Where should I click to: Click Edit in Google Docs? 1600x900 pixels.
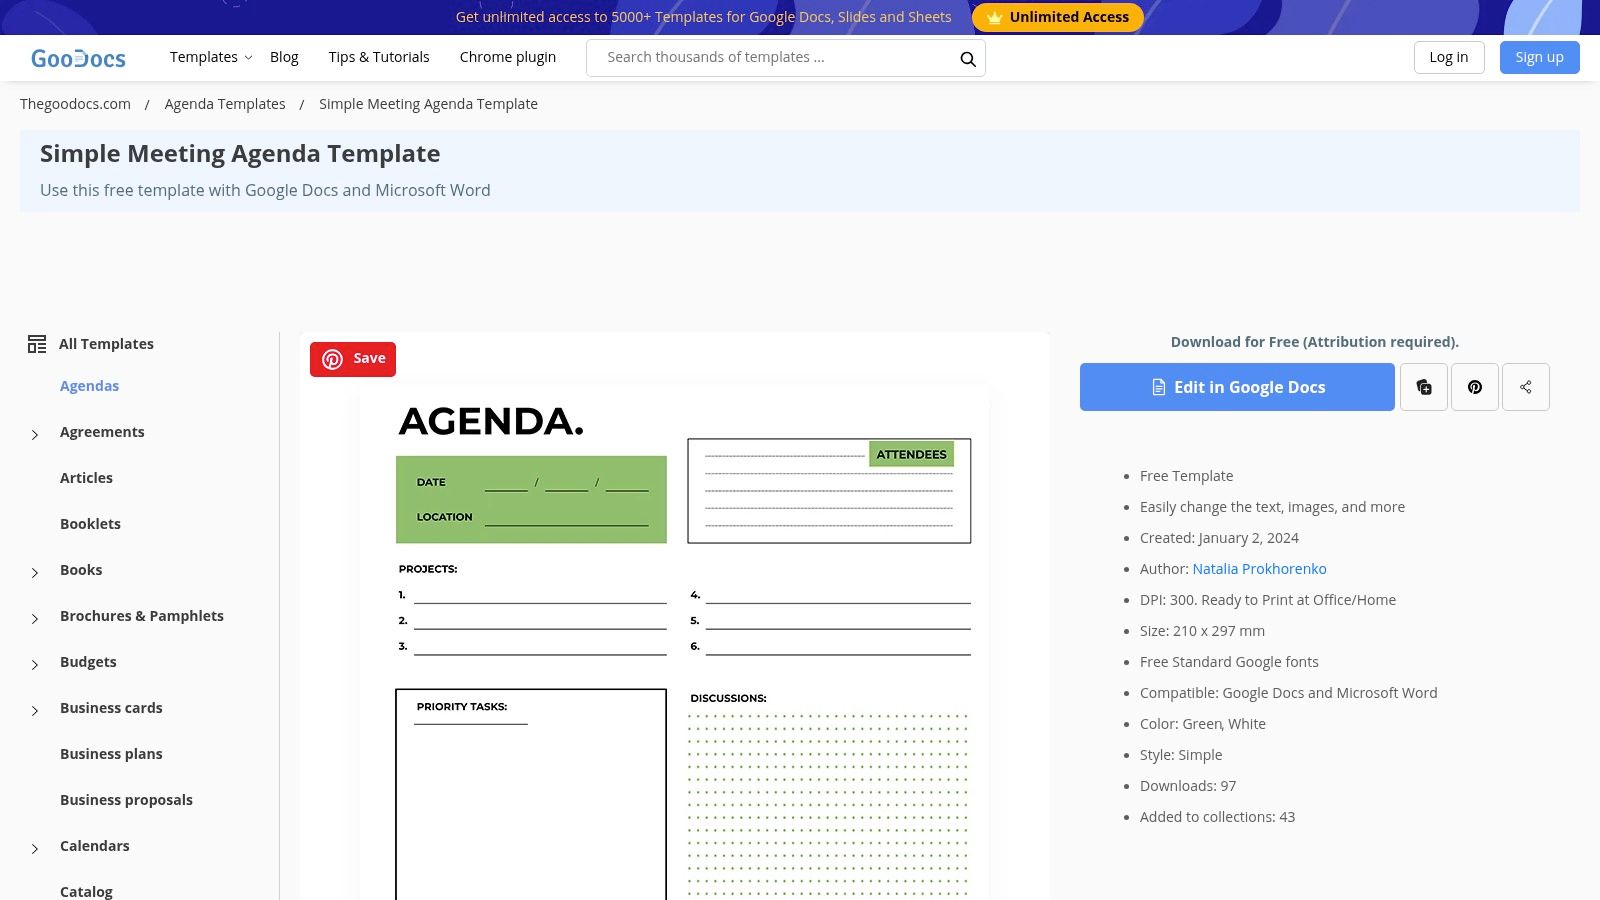pos(1237,387)
